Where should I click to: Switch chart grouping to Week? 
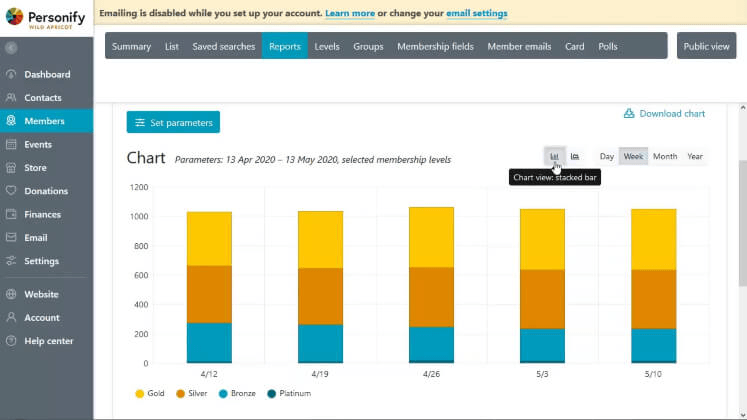(x=633, y=156)
